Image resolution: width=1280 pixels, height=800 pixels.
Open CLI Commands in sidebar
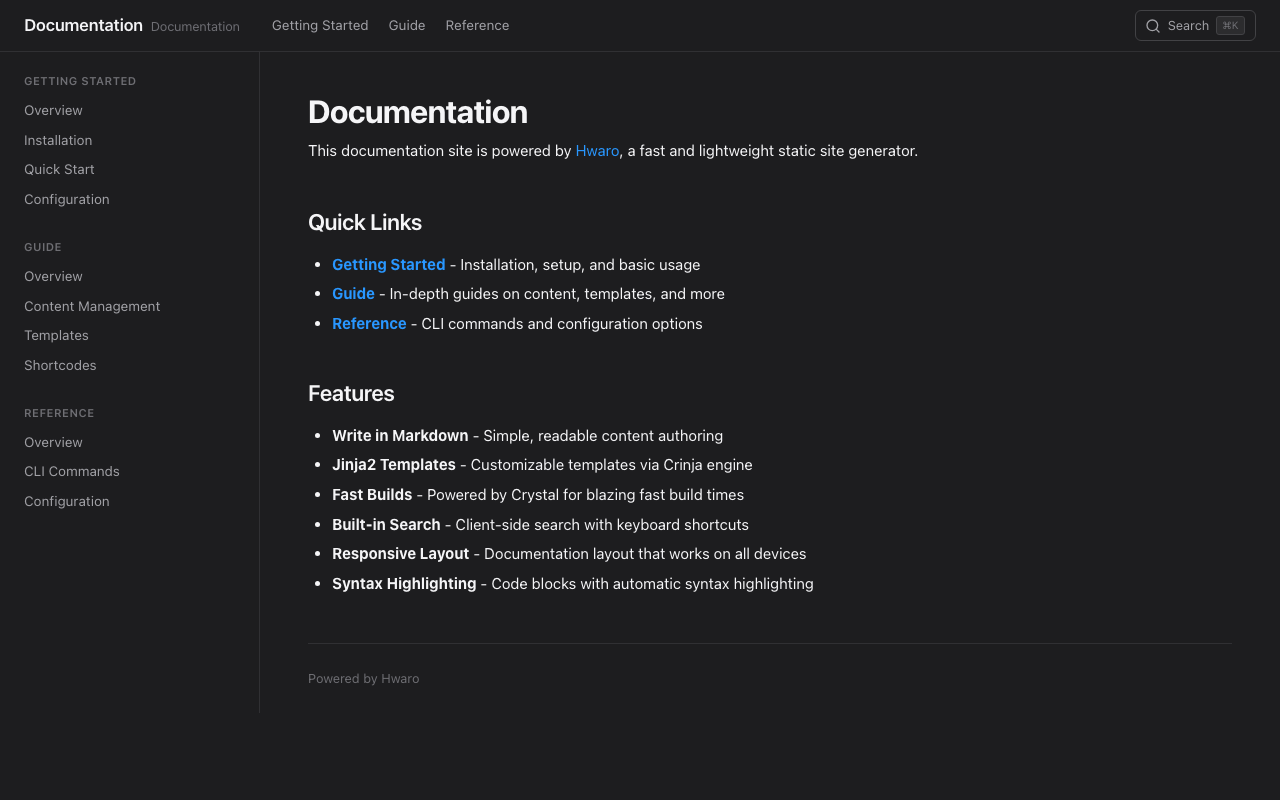(72, 472)
